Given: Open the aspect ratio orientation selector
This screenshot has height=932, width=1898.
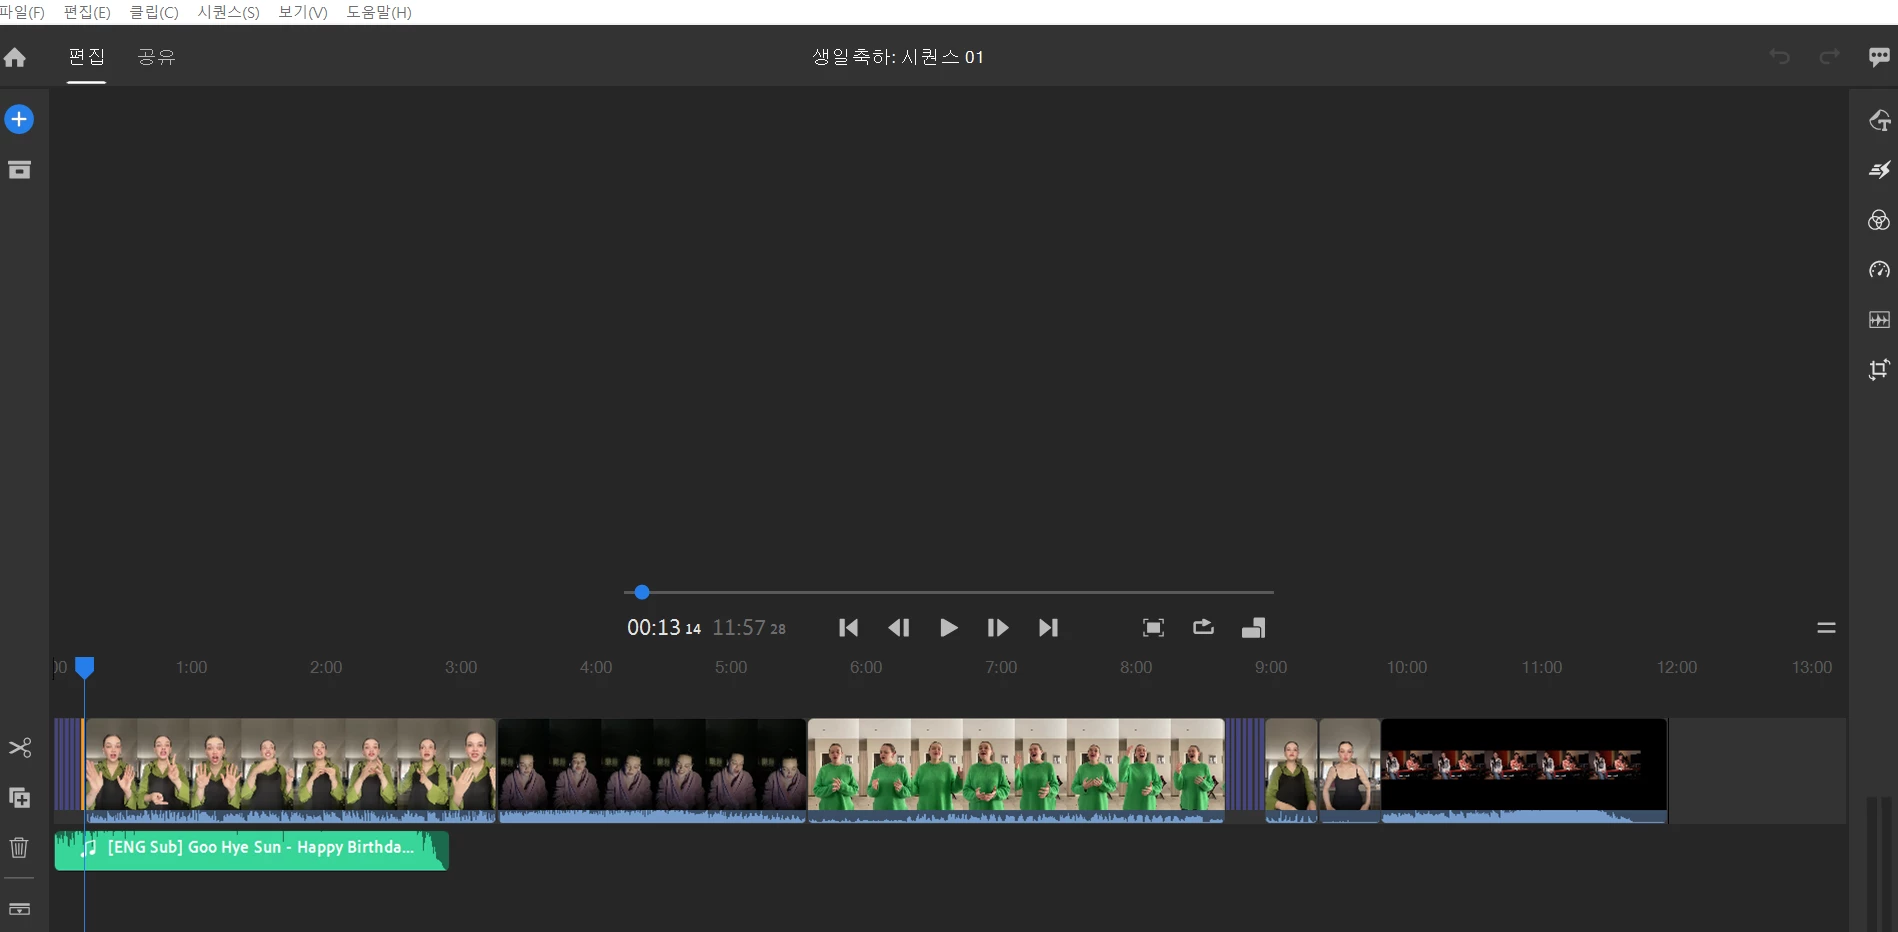Looking at the screenshot, I should pos(1253,628).
